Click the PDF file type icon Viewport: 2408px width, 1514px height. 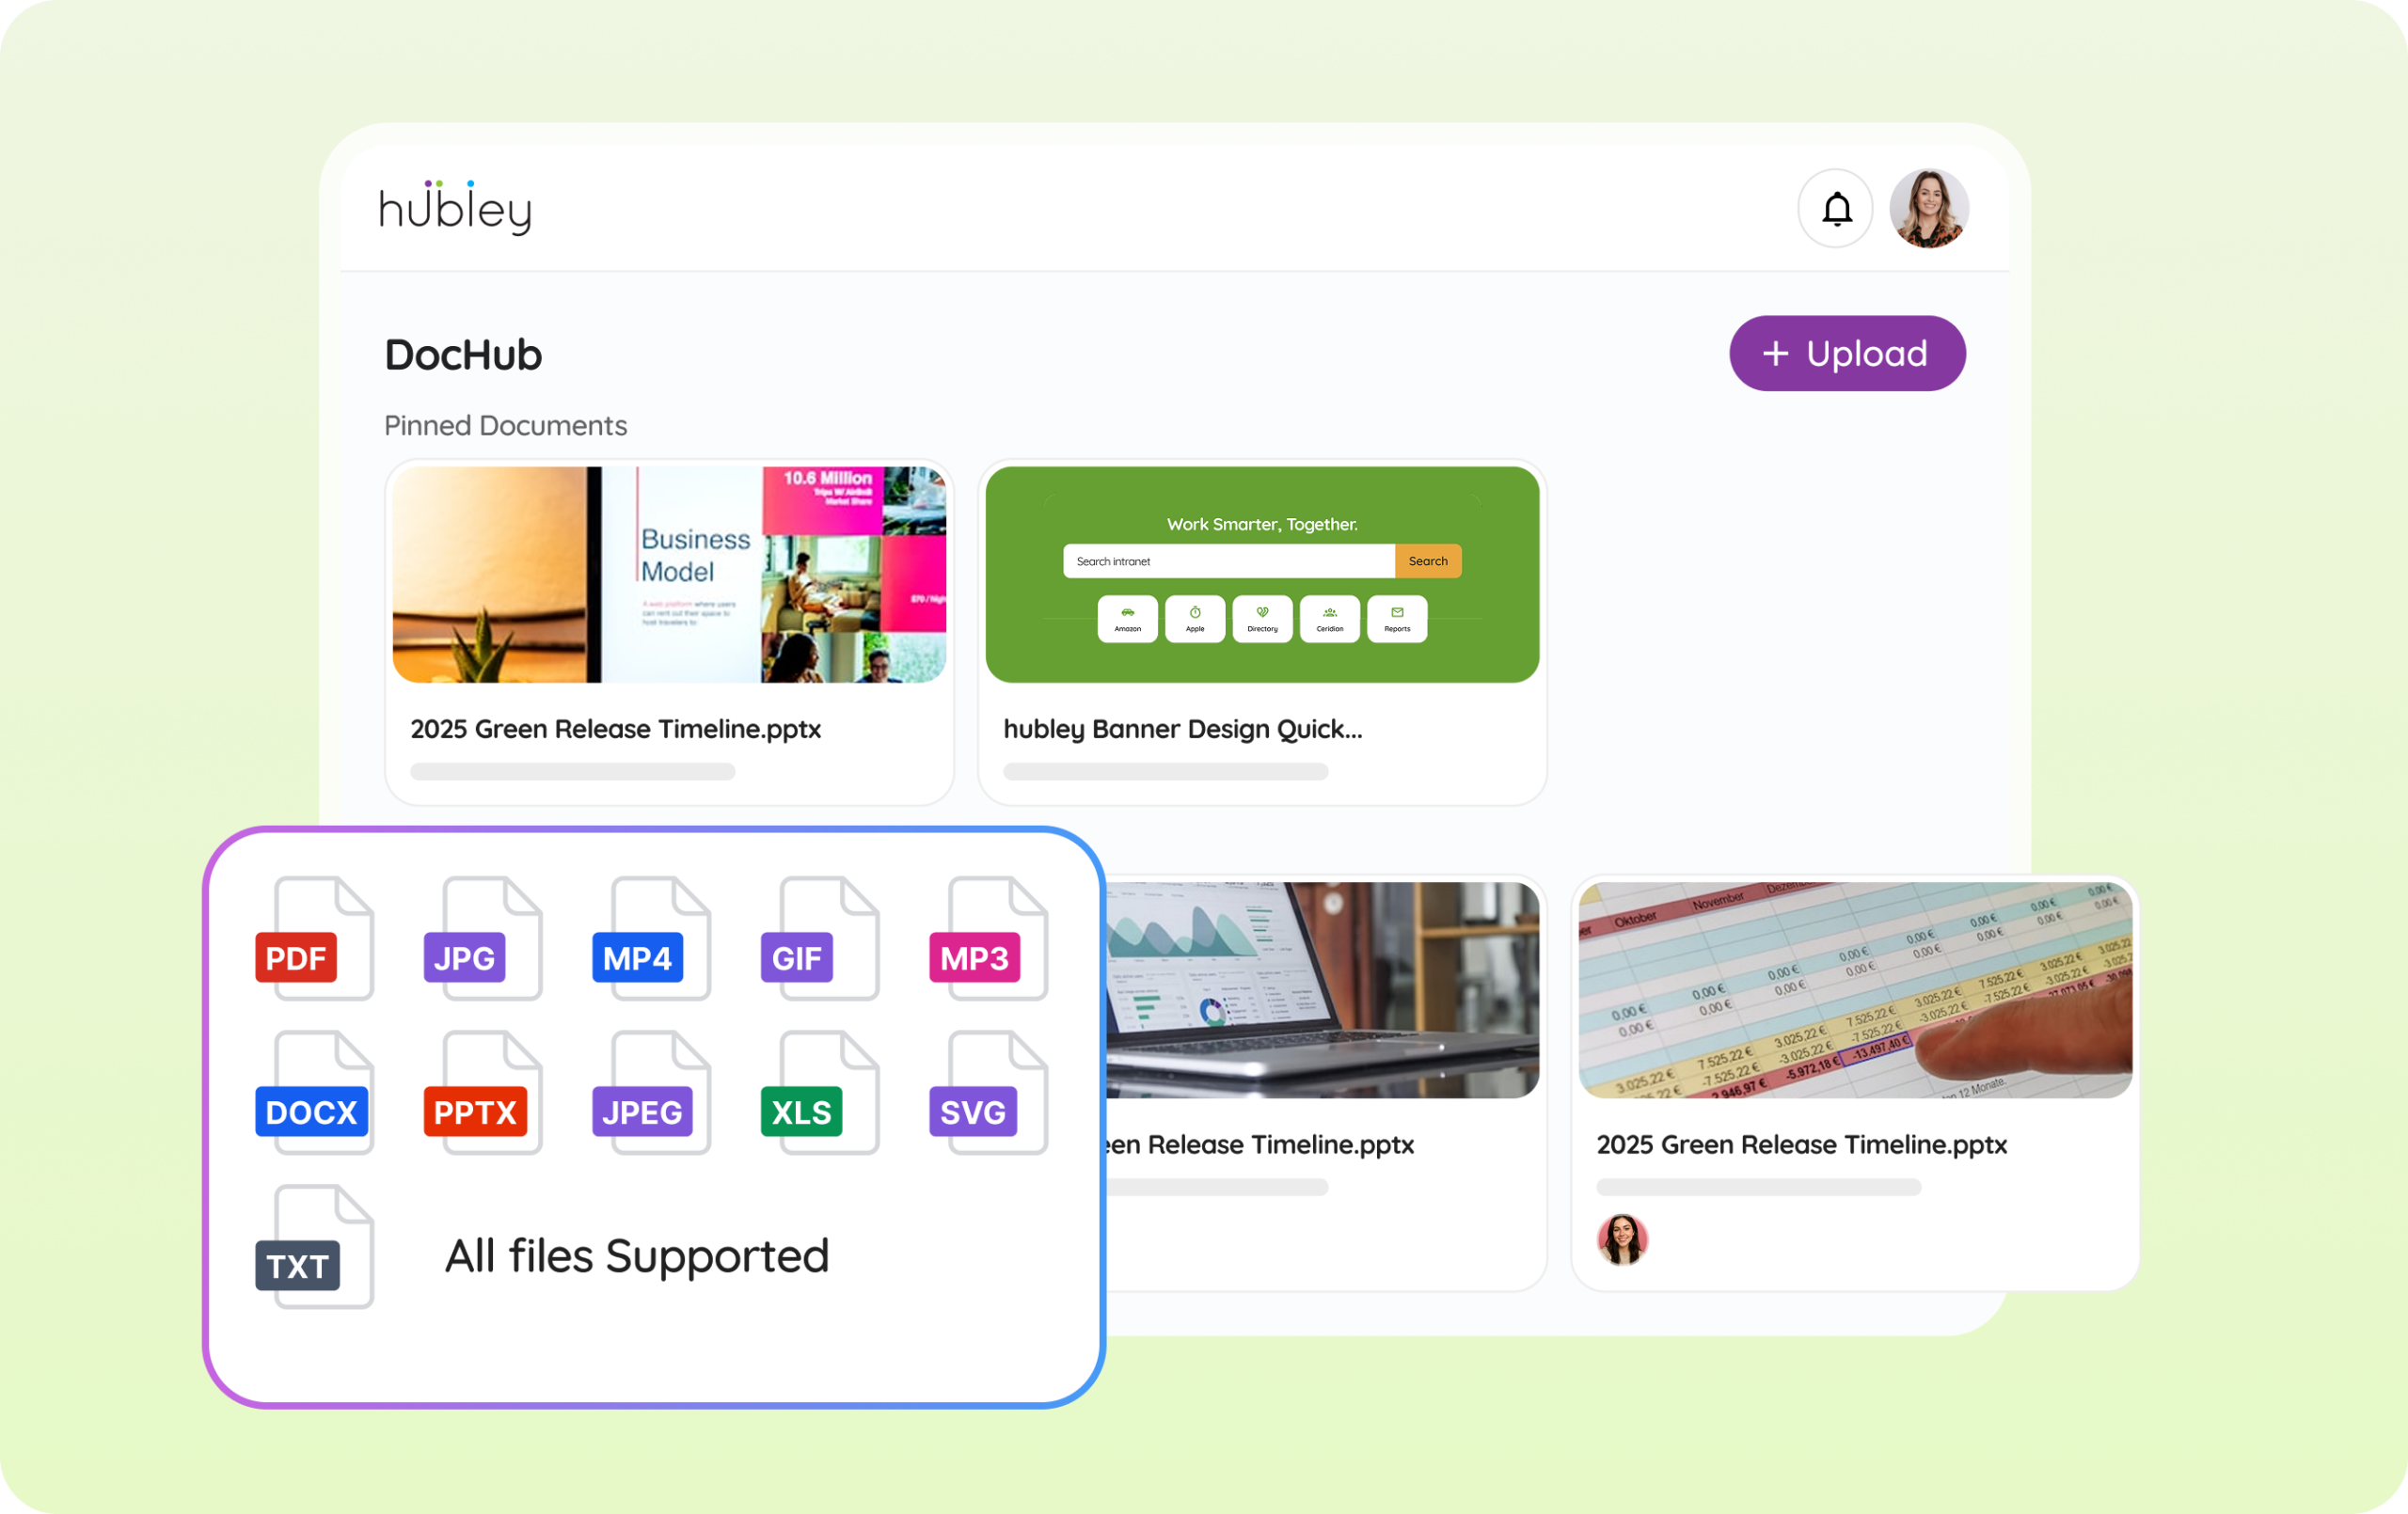312,940
